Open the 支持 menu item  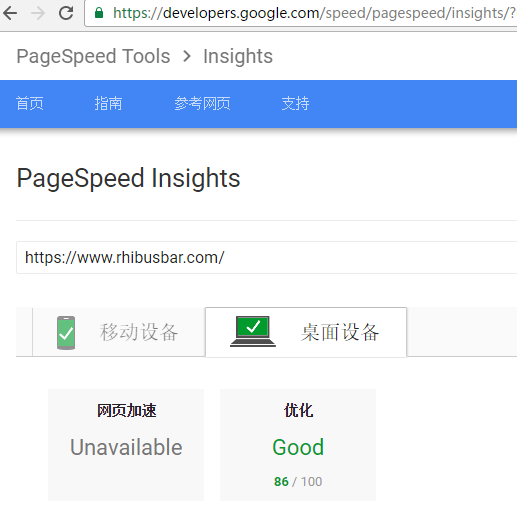click(x=296, y=103)
